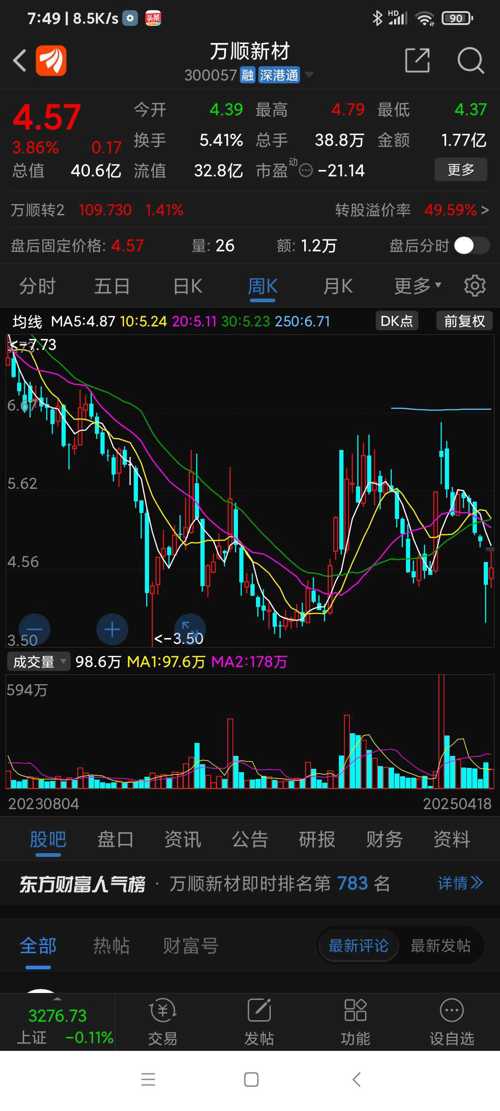Screen dimensions: 500x1111
Task: Add stock via 设自选 icon
Action: click(451, 1023)
